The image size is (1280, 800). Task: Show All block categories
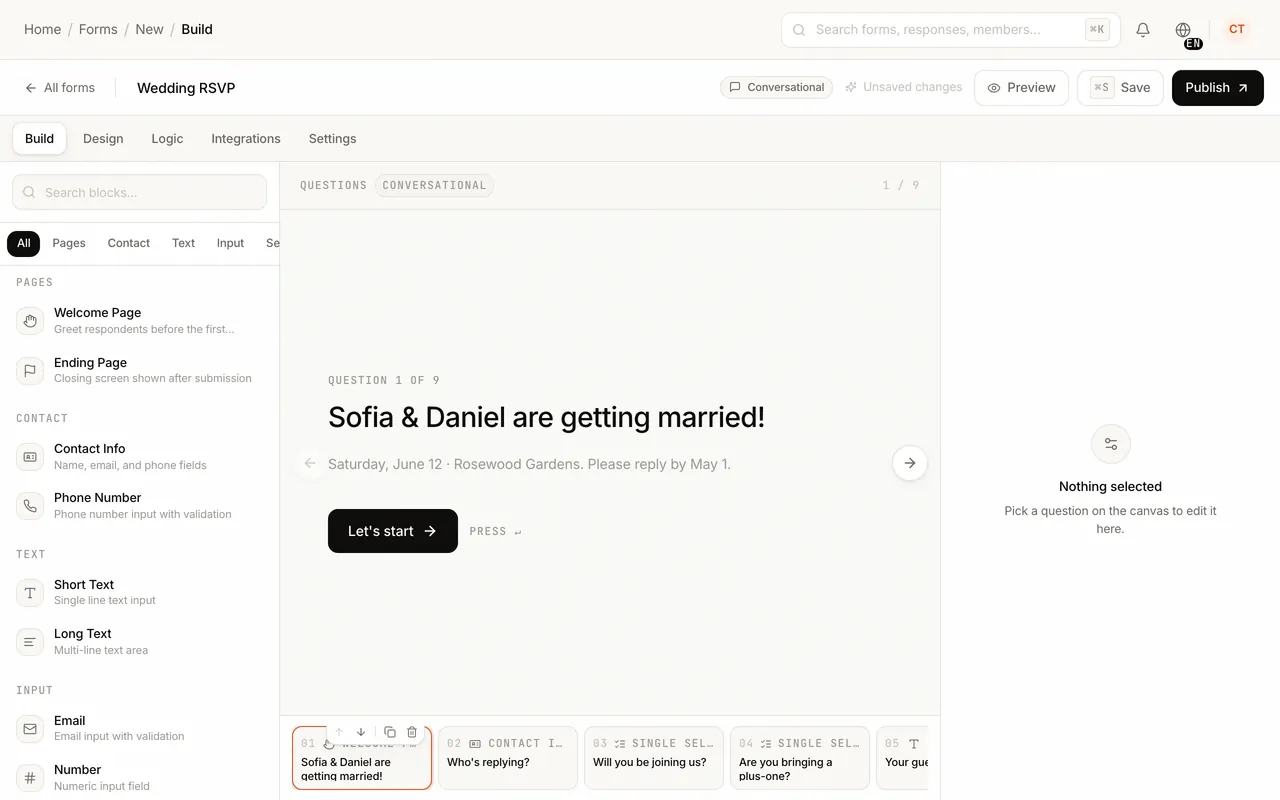pyautogui.click(x=24, y=243)
